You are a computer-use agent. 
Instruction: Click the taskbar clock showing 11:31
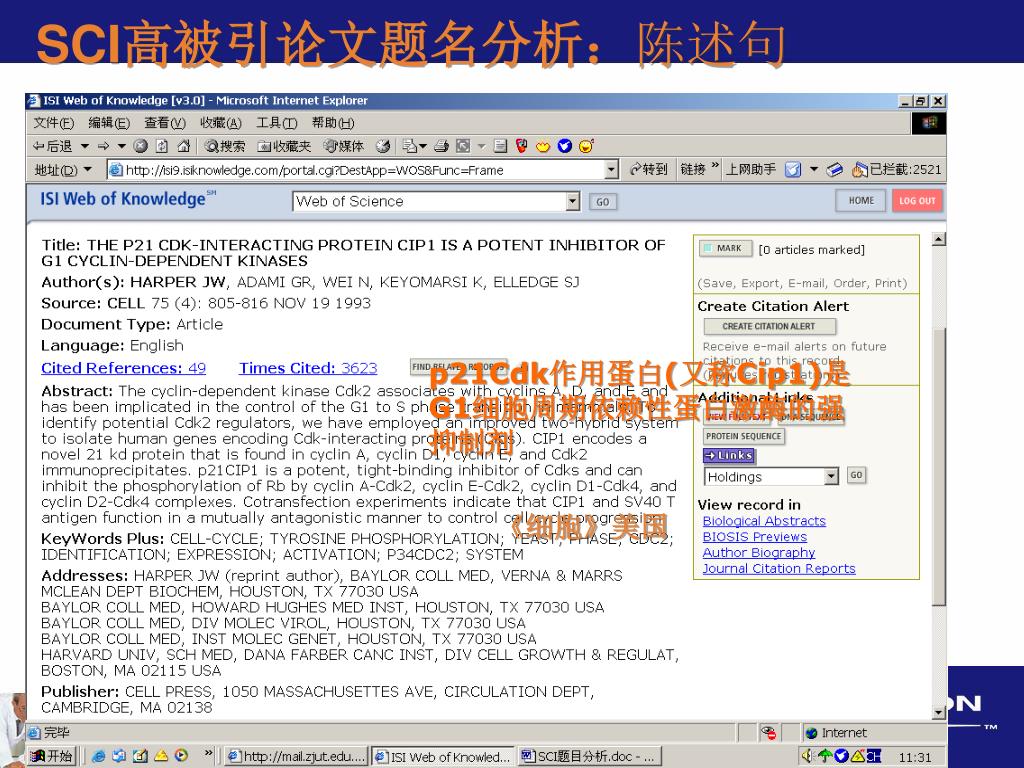(915, 758)
